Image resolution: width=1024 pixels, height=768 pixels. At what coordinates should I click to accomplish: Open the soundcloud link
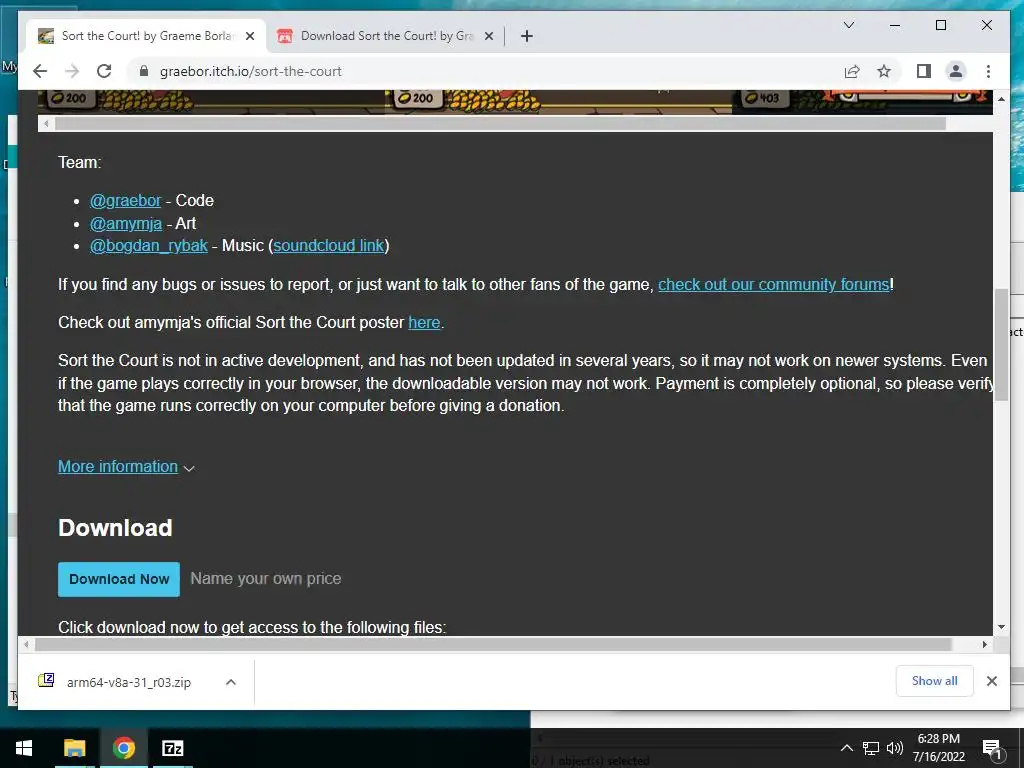coord(328,246)
